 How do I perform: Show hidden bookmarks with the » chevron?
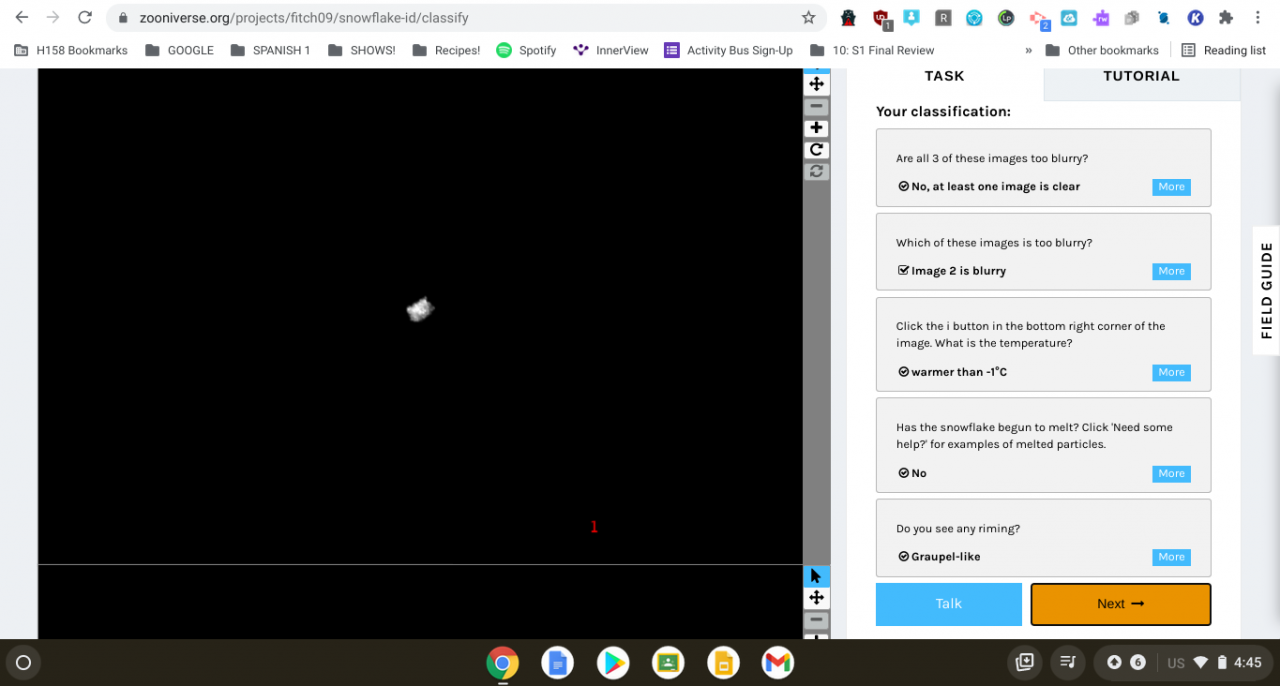pos(1028,50)
